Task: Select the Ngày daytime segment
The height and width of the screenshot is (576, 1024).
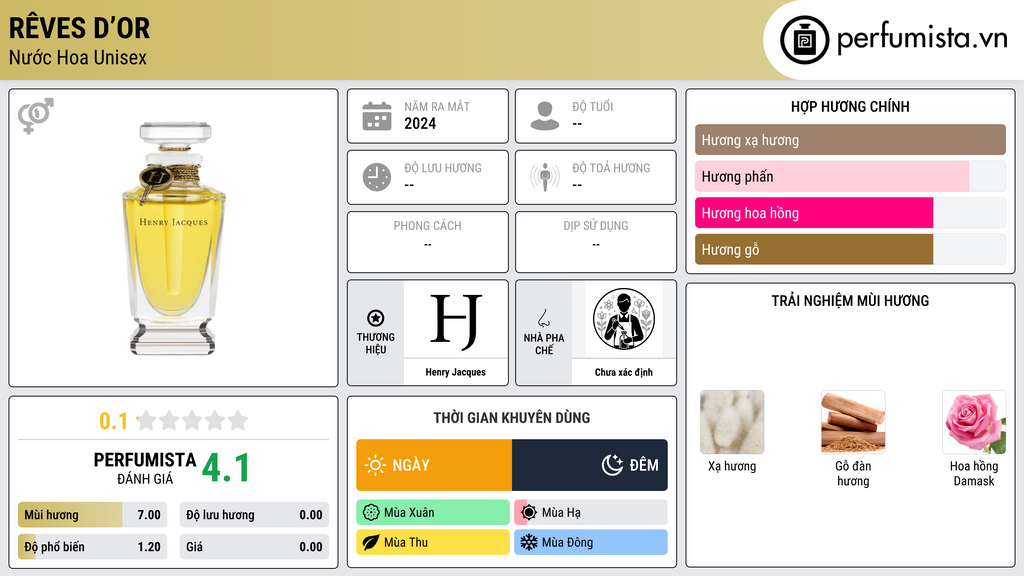Action: coord(434,465)
